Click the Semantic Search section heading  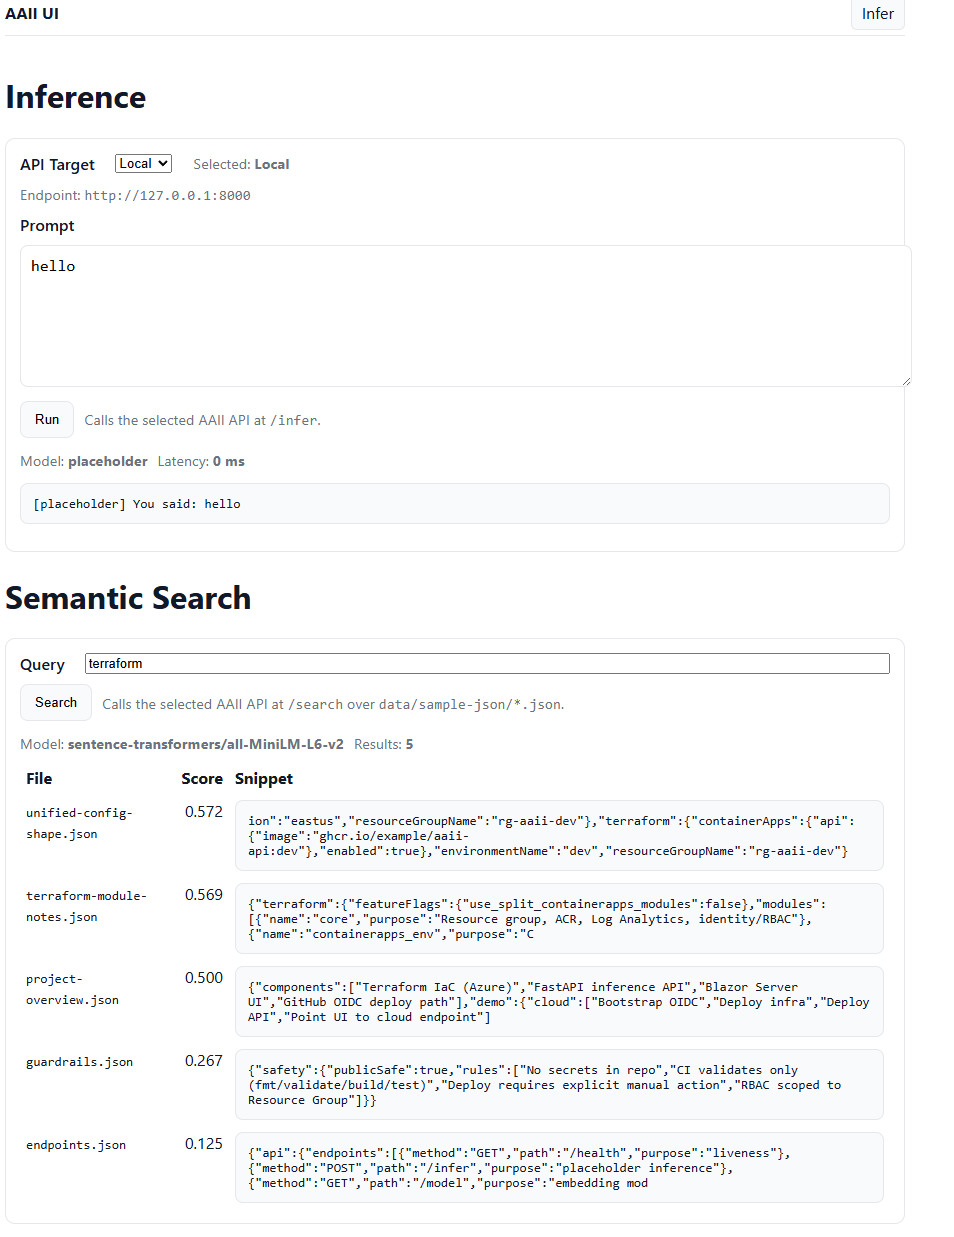click(128, 598)
